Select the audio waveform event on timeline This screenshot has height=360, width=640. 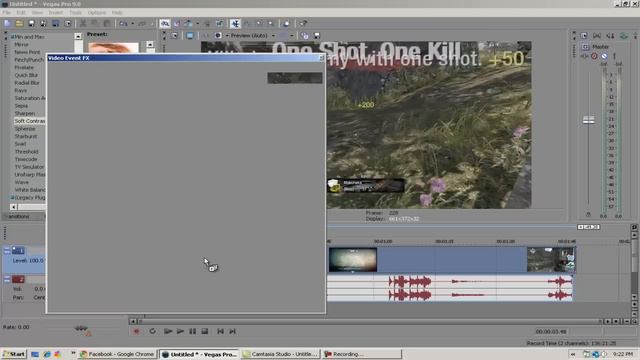pos(451,288)
